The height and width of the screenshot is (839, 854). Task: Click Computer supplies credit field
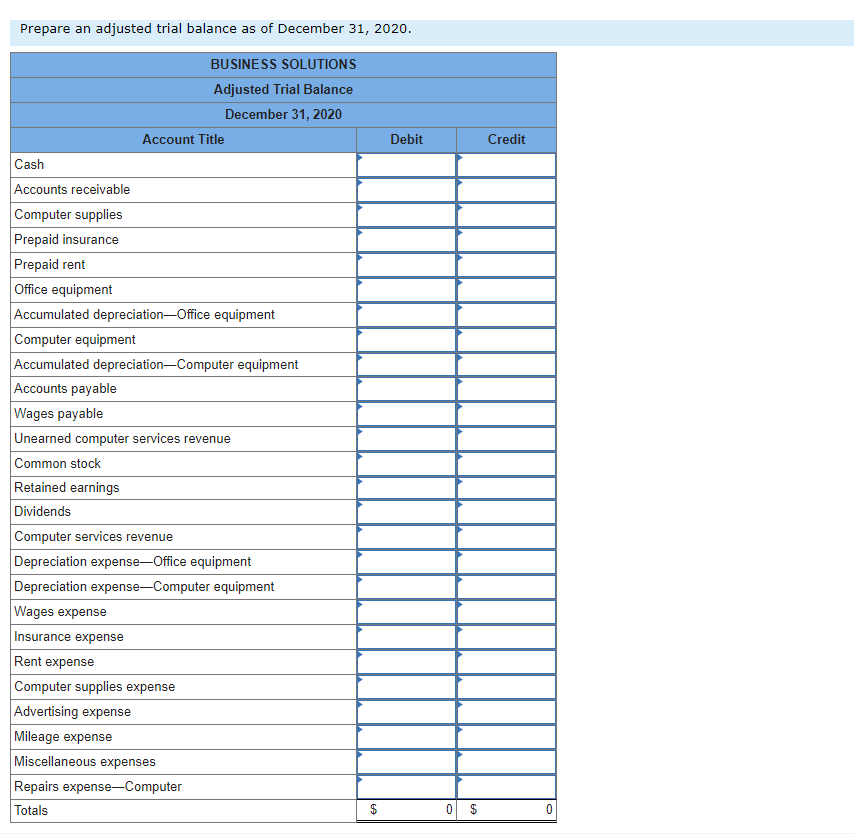point(507,215)
